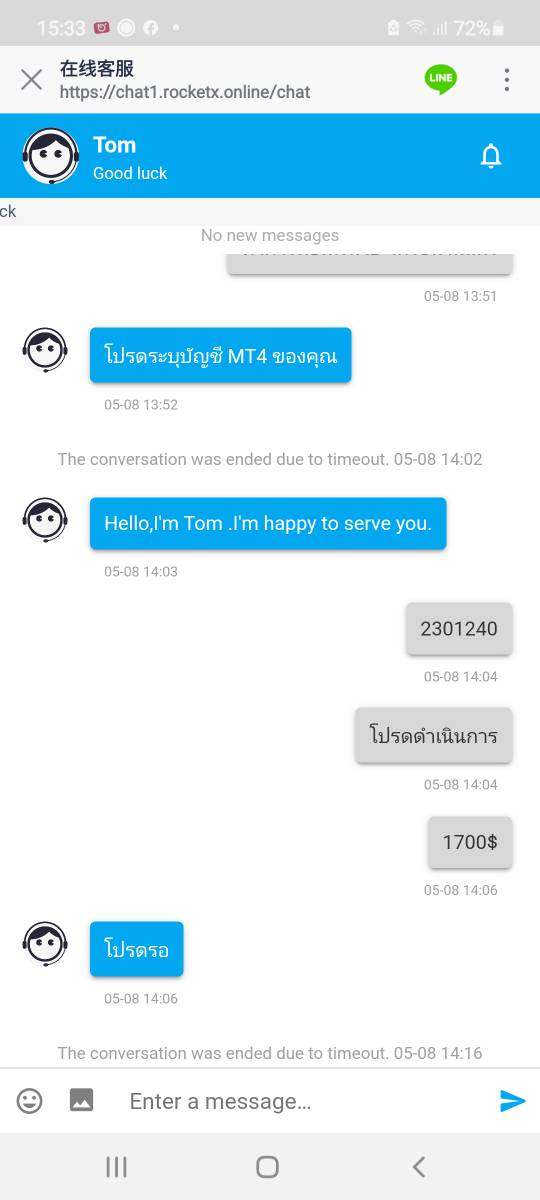Image resolution: width=540 pixels, height=1200 pixels.
Task: Tap the Hello, I'm Tom greeting bubble
Action: pyautogui.click(x=268, y=523)
